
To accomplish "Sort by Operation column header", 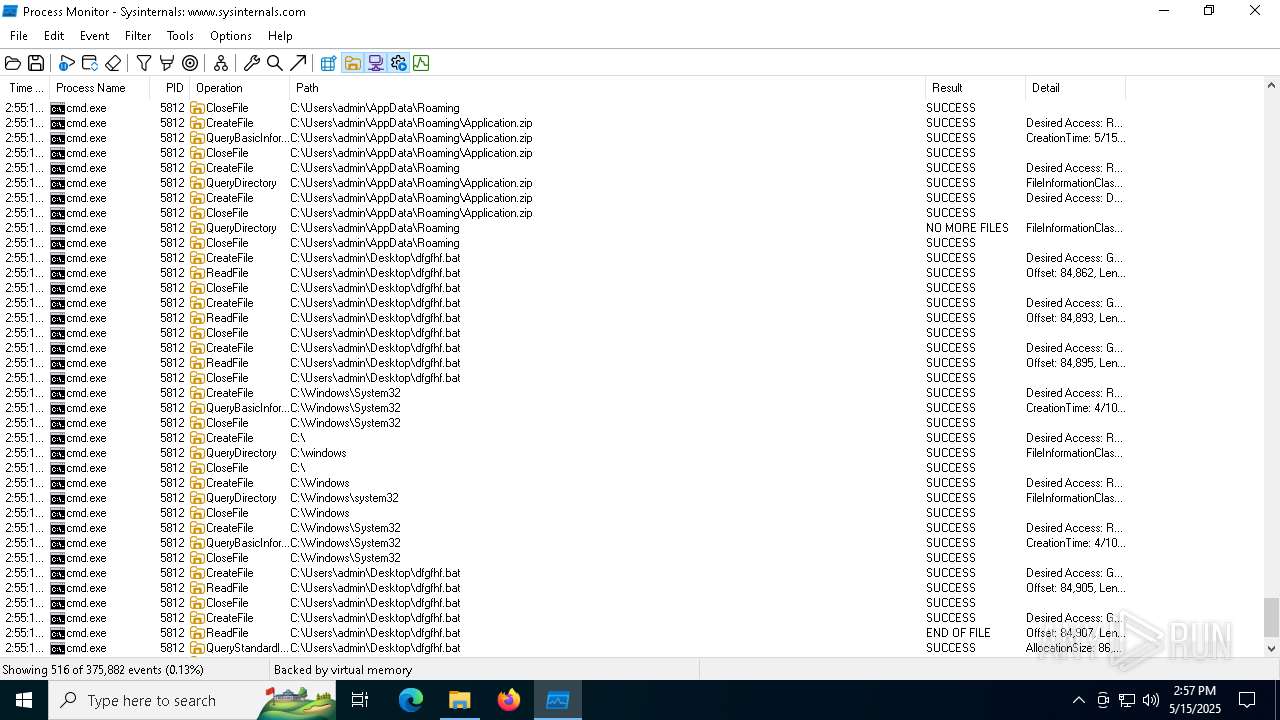I will coord(239,88).
